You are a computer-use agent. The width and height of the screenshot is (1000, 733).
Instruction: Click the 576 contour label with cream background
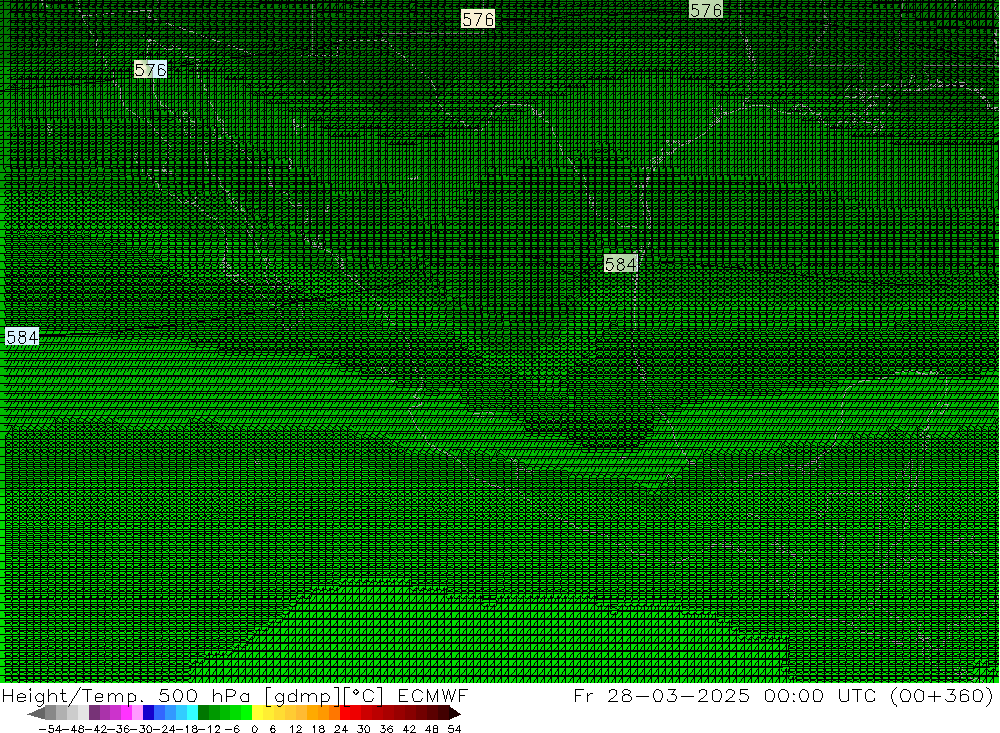[478, 19]
